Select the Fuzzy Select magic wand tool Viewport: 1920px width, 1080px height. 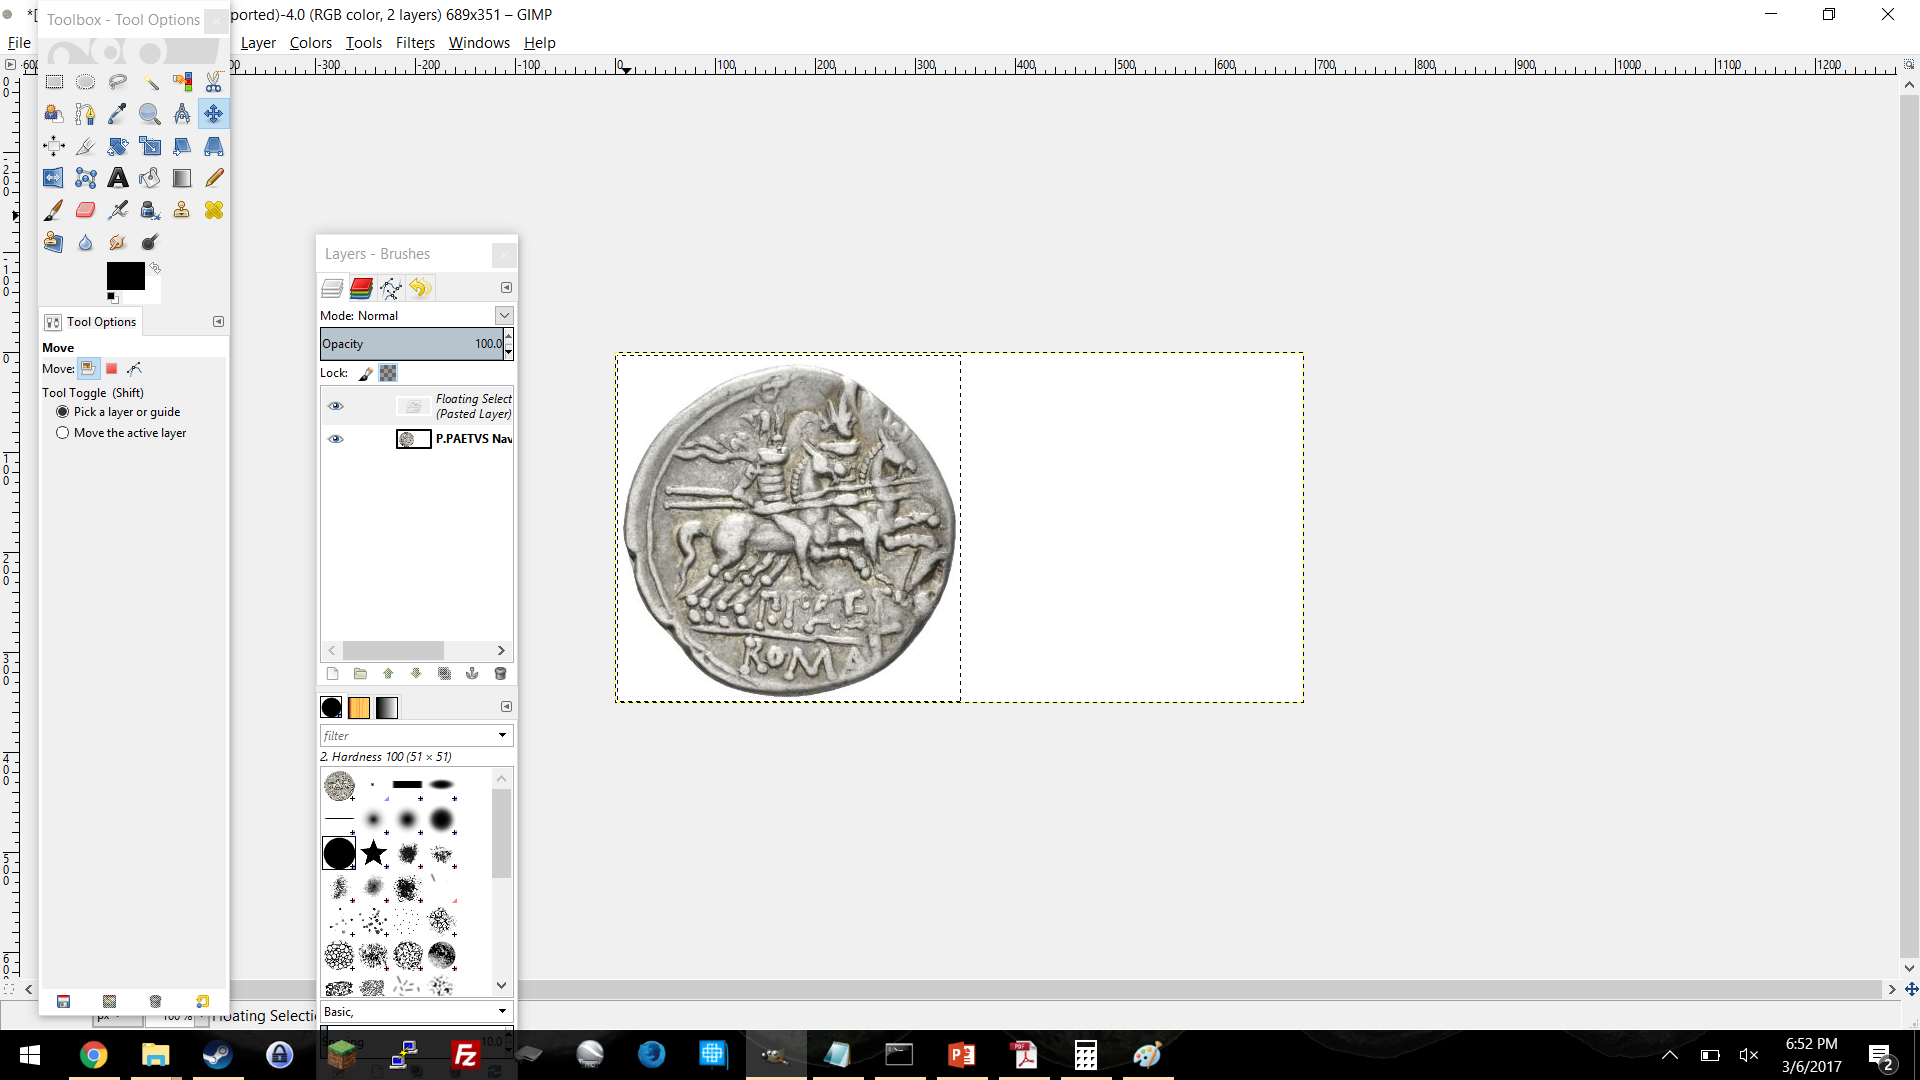point(150,82)
